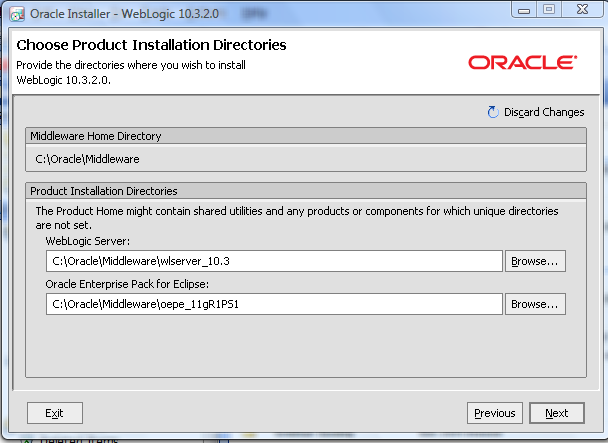The height and width of the screenshot is (443, 608).
Task: Click the Oracle logo
Action: (x=522, y=62)
